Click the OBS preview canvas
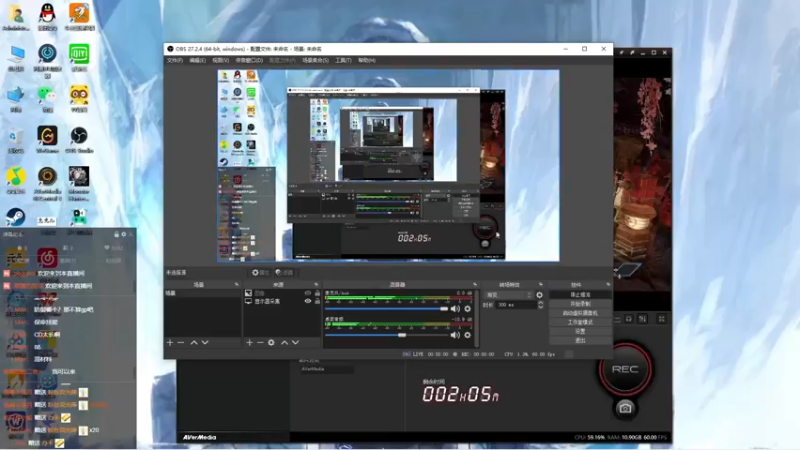 pos(388,166)
